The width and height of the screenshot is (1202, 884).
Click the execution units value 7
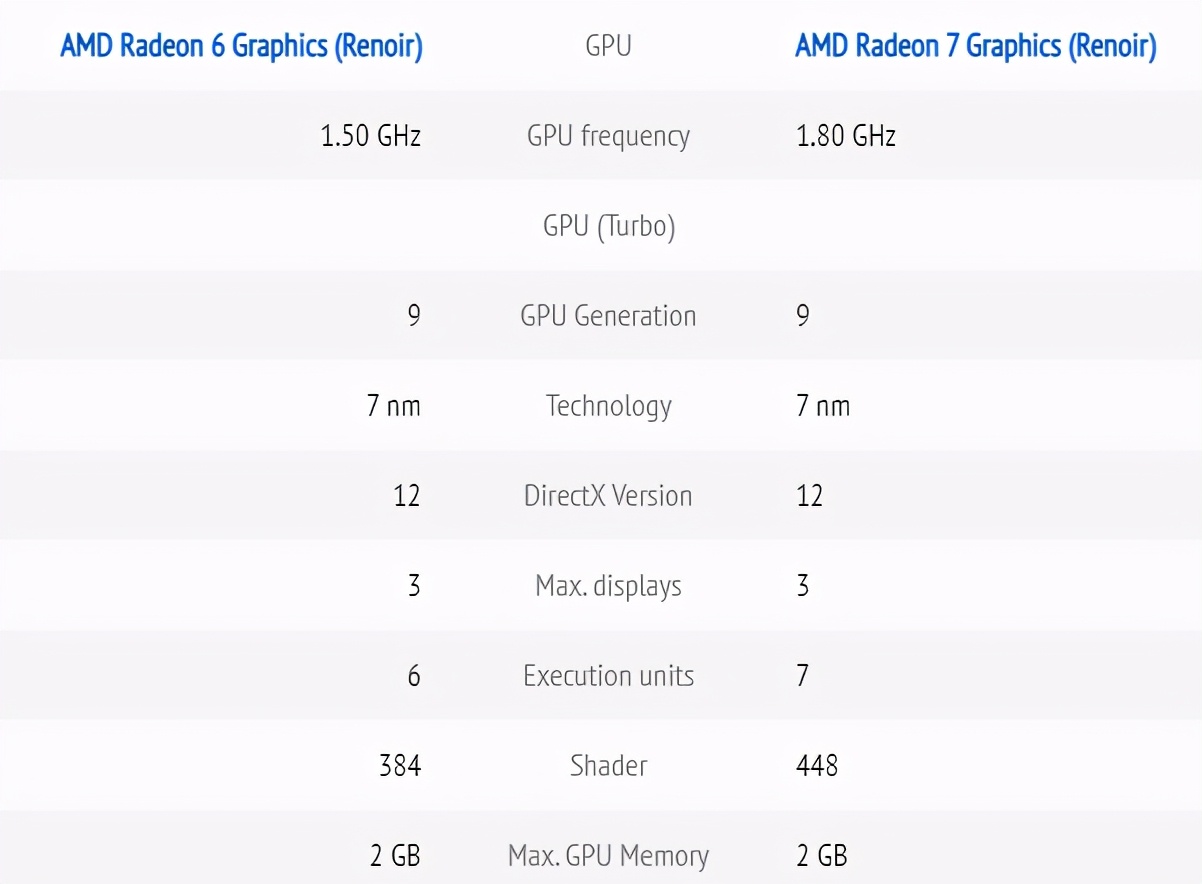(x=802, y=676)
